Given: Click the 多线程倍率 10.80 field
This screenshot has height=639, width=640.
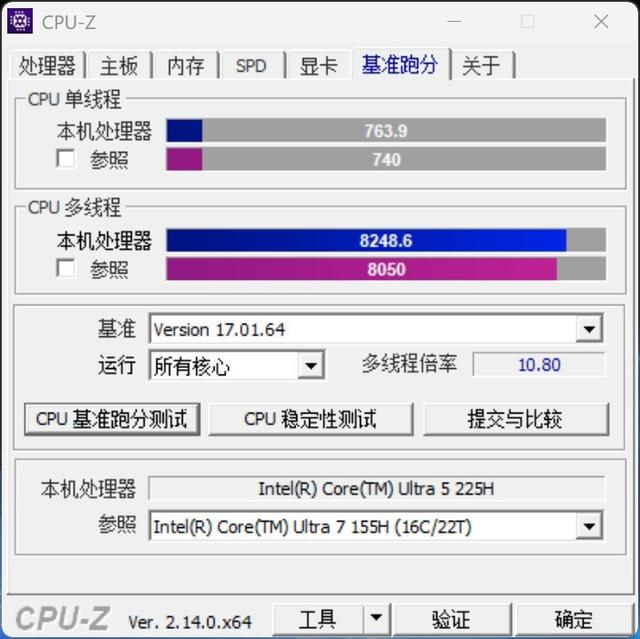Looking at the screenshot, I should coord(539,364).
